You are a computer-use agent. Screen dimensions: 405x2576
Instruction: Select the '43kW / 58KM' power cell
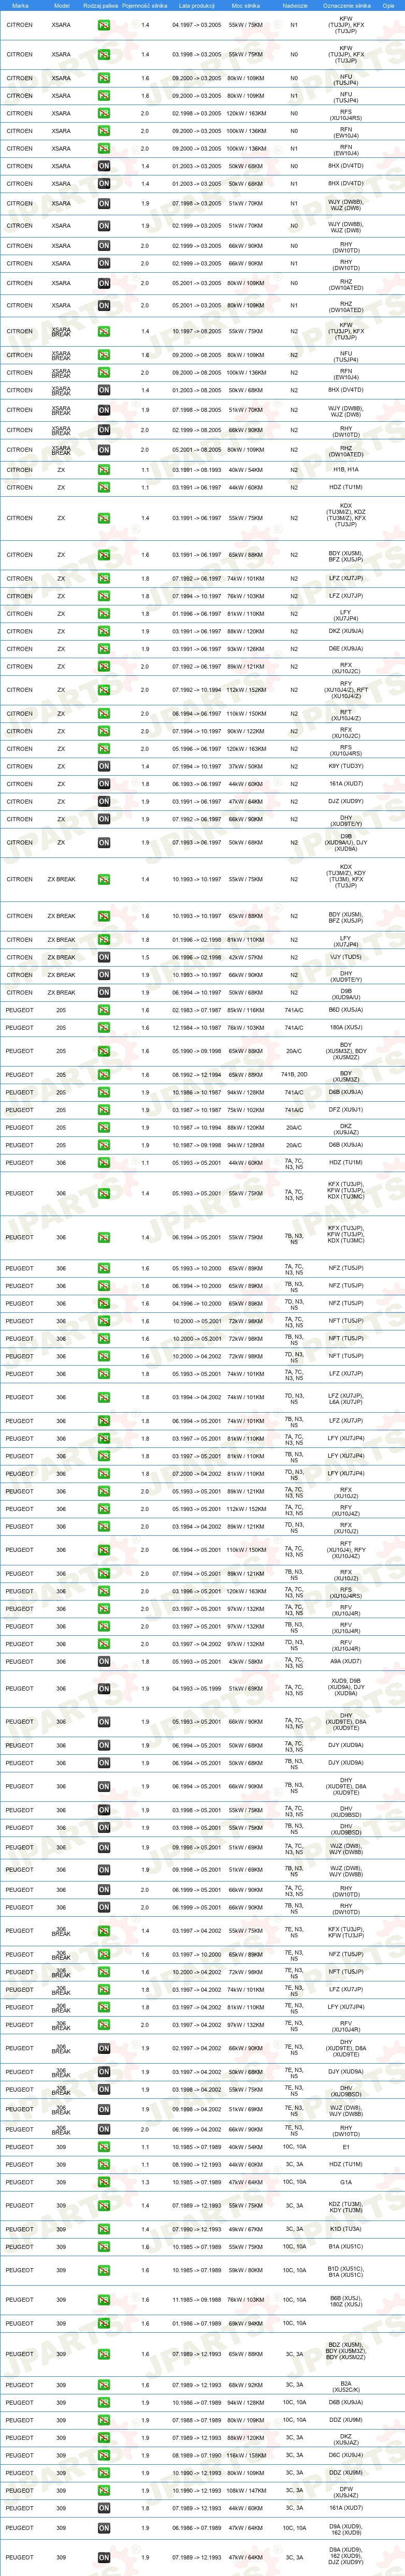(x=246, y=1662)
